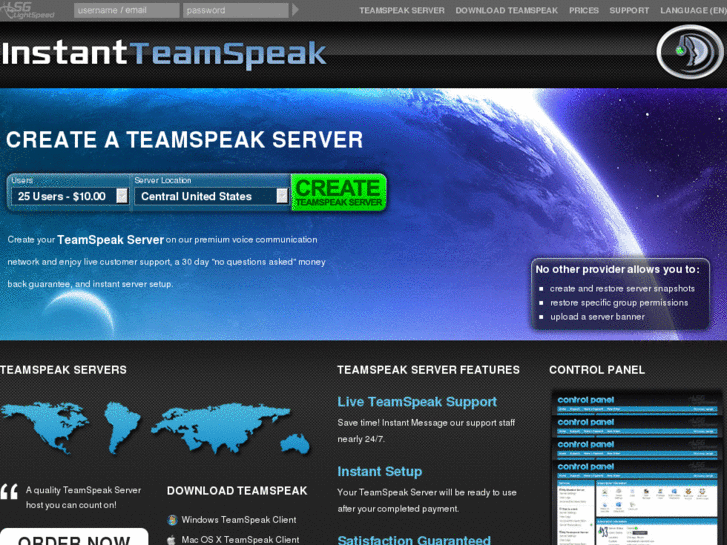Screen dimensions: 727x545
Task: Focus the username / email field
Action: (127, 10)
